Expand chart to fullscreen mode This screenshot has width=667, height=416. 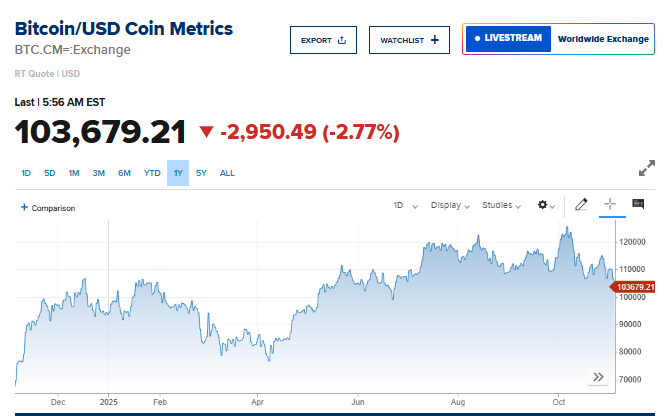coord(647,168)
